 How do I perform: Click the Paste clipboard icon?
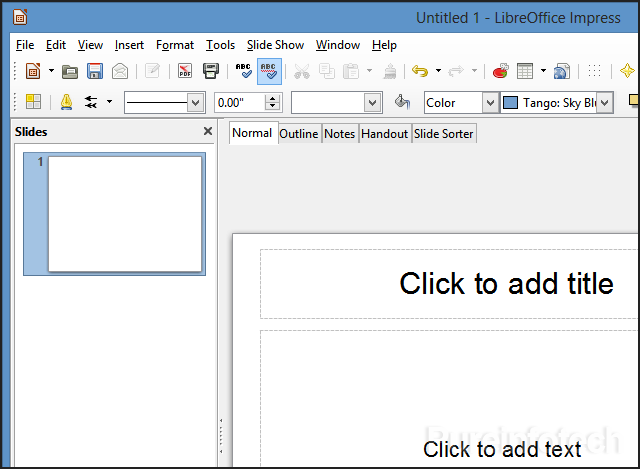point(351,71)
